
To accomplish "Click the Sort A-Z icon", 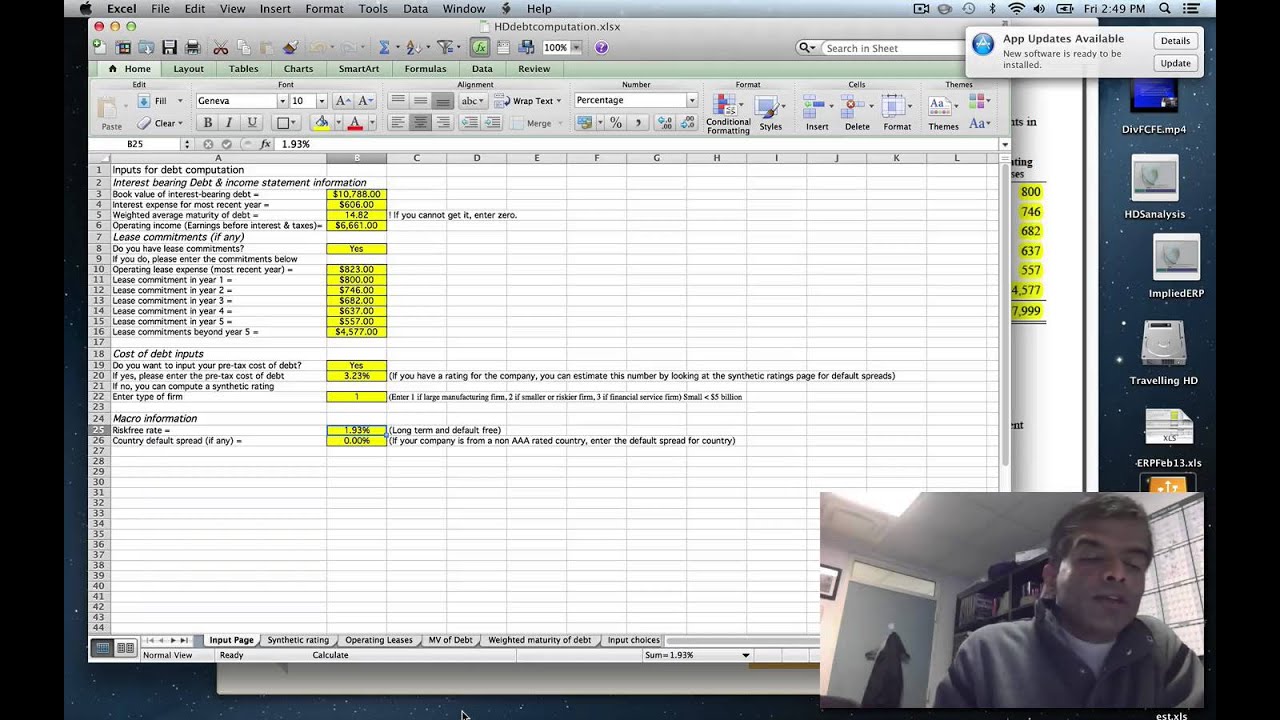I will tap(413, 47).
